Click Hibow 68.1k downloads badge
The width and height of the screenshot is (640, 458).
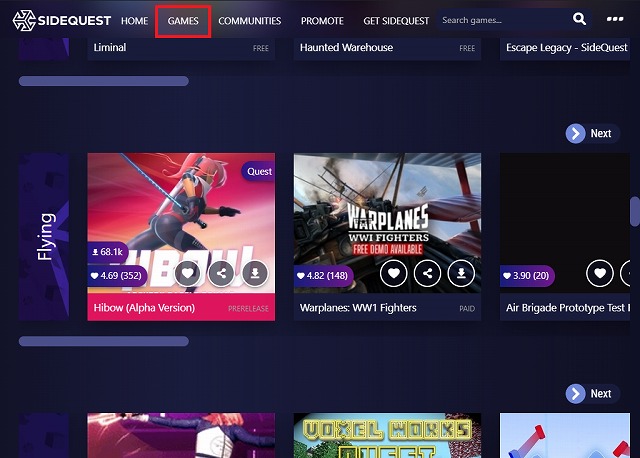(108, 252)
